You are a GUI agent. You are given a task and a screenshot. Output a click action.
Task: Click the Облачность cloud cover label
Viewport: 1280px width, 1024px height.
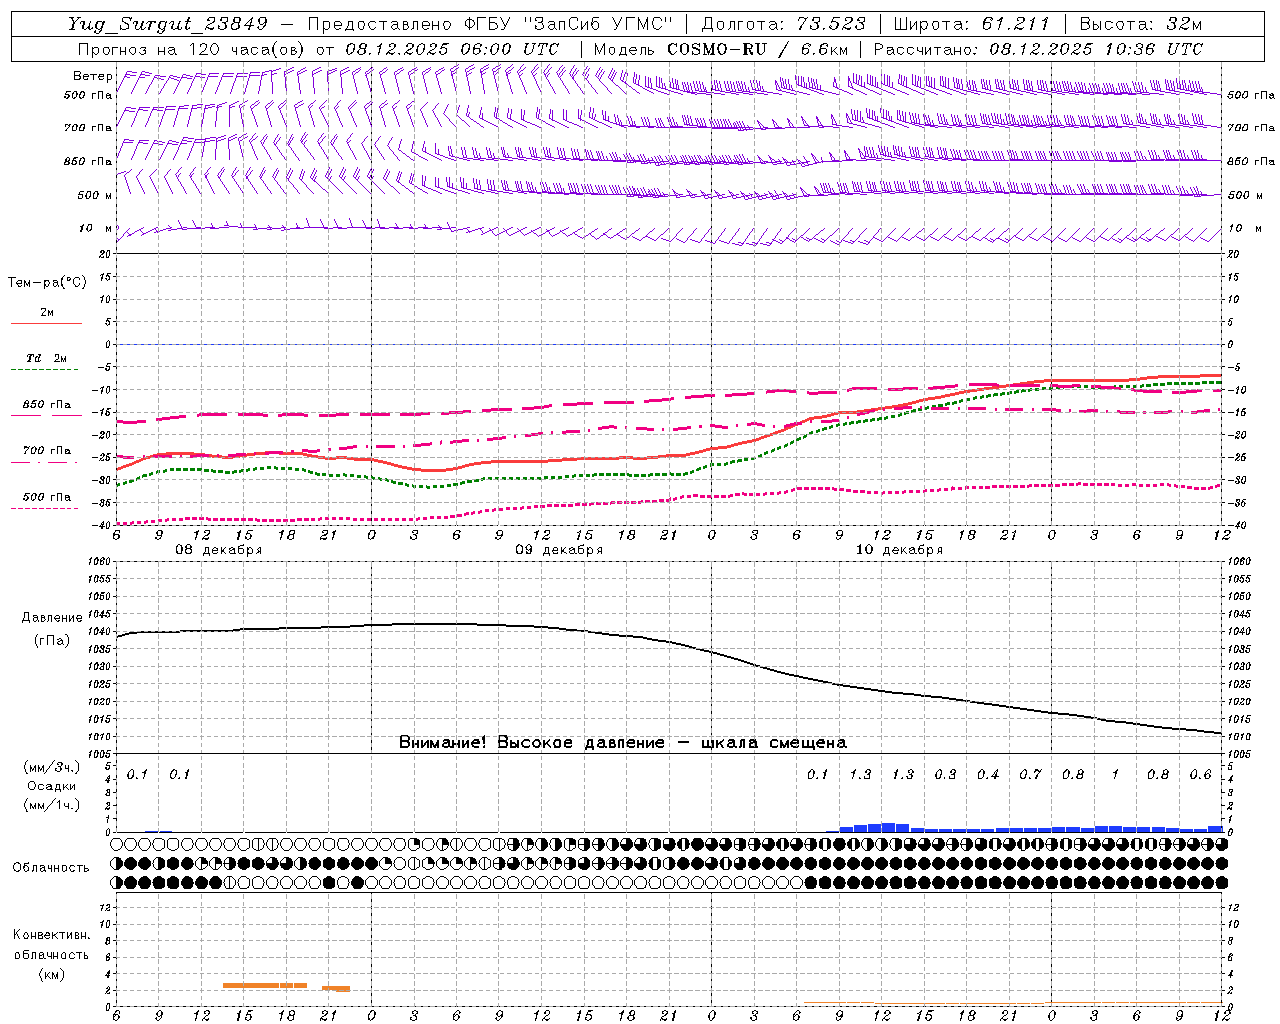(51, 868)
